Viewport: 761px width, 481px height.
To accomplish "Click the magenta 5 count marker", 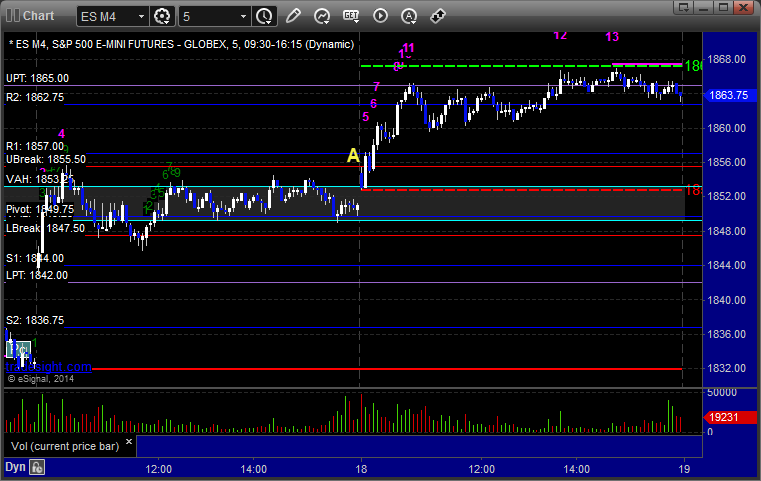I will point(365,116).
